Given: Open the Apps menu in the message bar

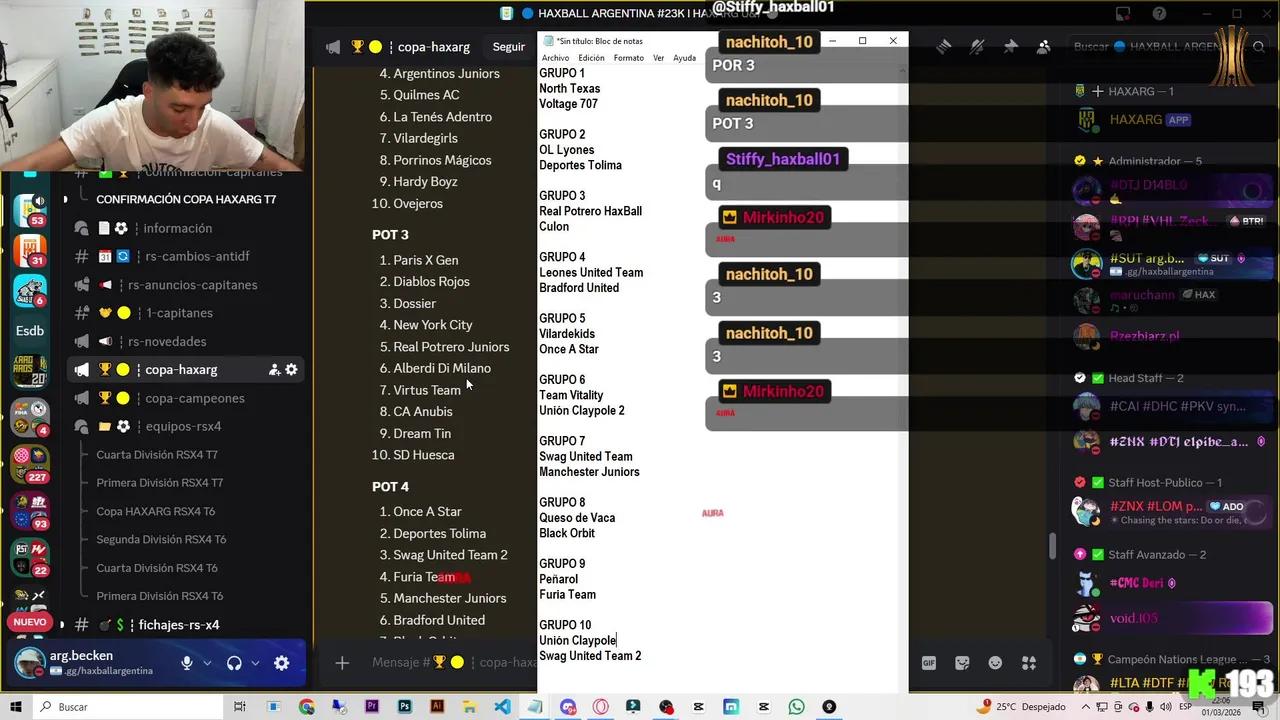Looking at the screenshot, I should click(x=1028, y=662).
